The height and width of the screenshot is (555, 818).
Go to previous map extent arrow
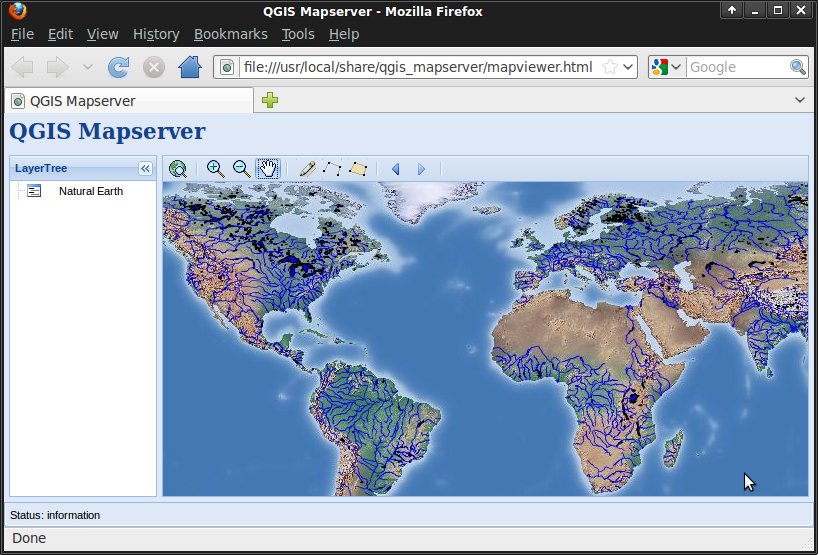[x=395, y=169]
